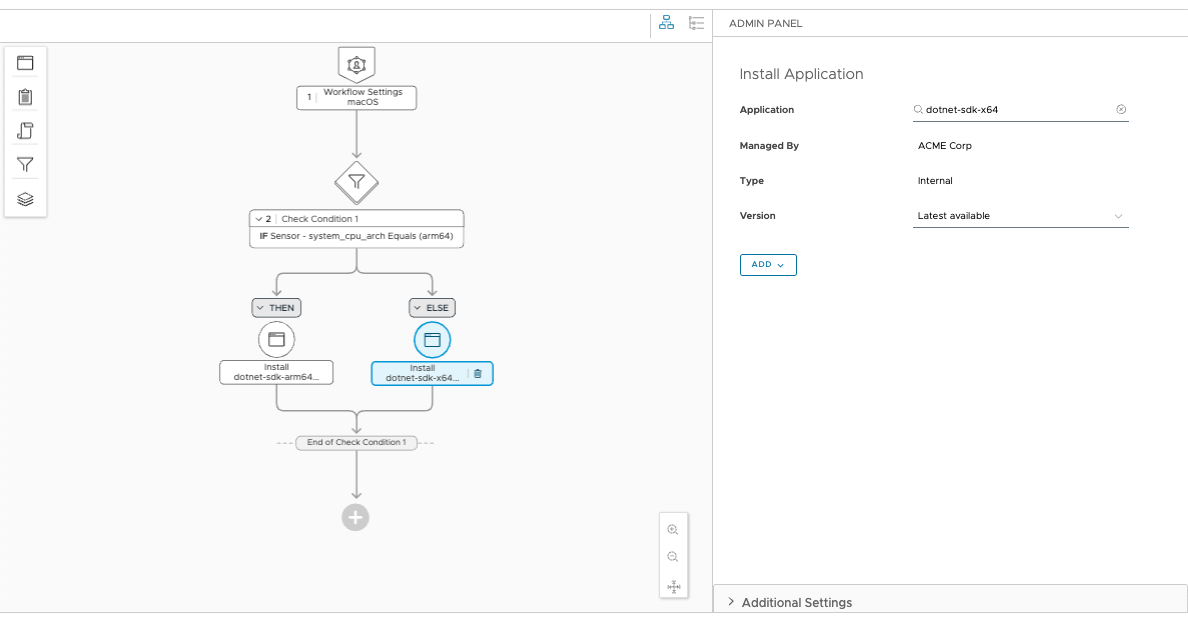Image resolution: width=1188 pixels, height=620 pixels.
Task: Click the clipboard icon in left toolbar
Action: pyautogui.click(x=26, y=97)
